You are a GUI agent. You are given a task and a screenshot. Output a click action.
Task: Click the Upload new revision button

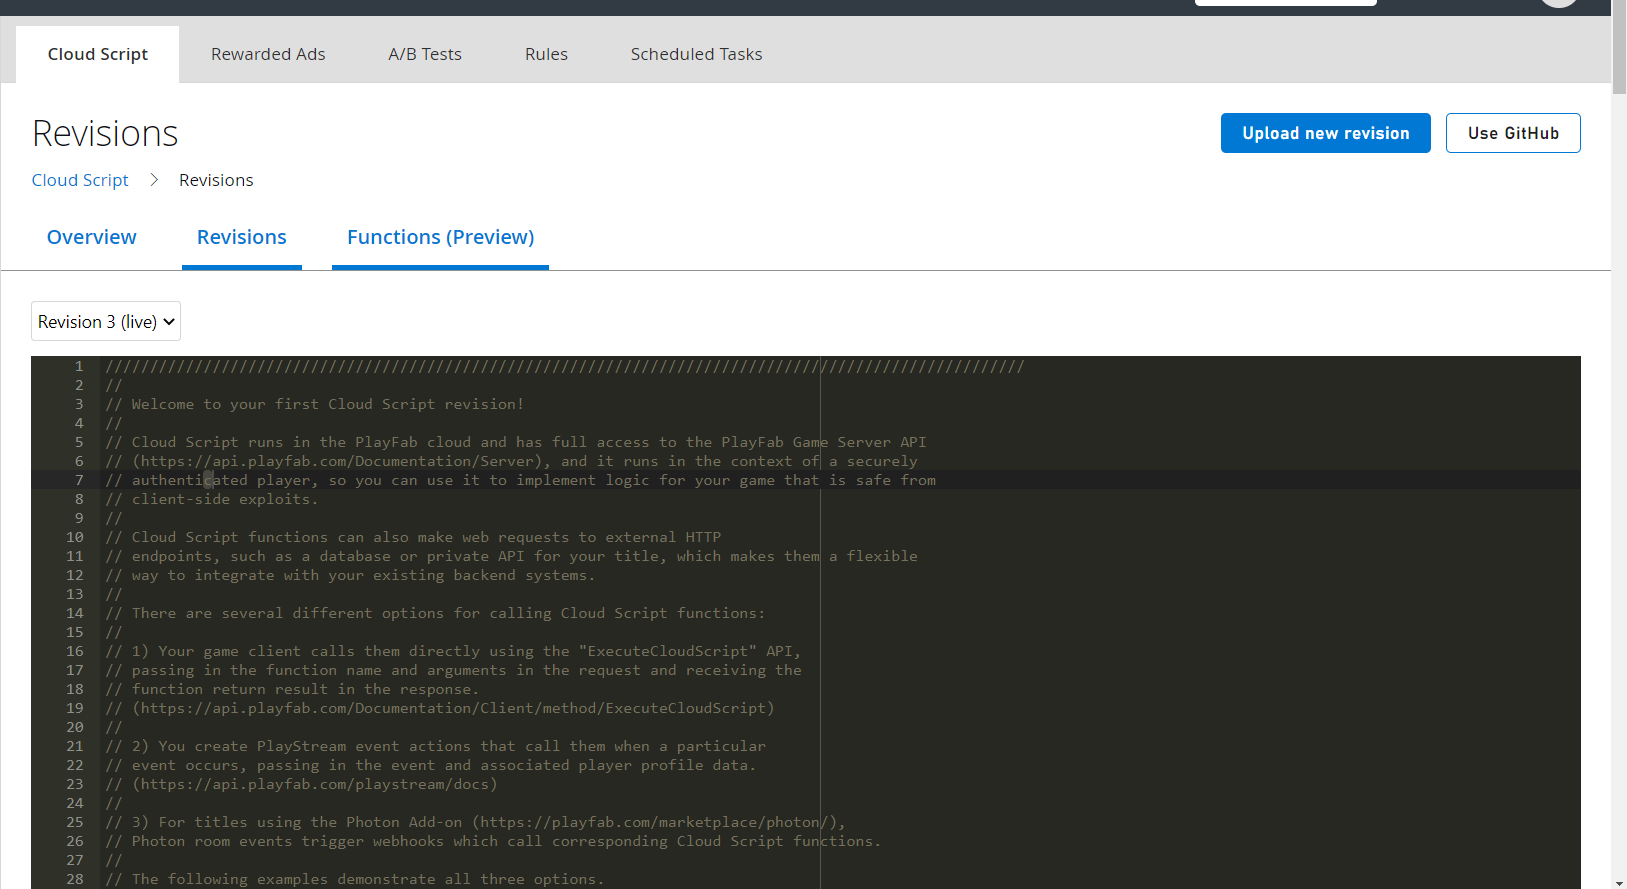click(1326, 133)
